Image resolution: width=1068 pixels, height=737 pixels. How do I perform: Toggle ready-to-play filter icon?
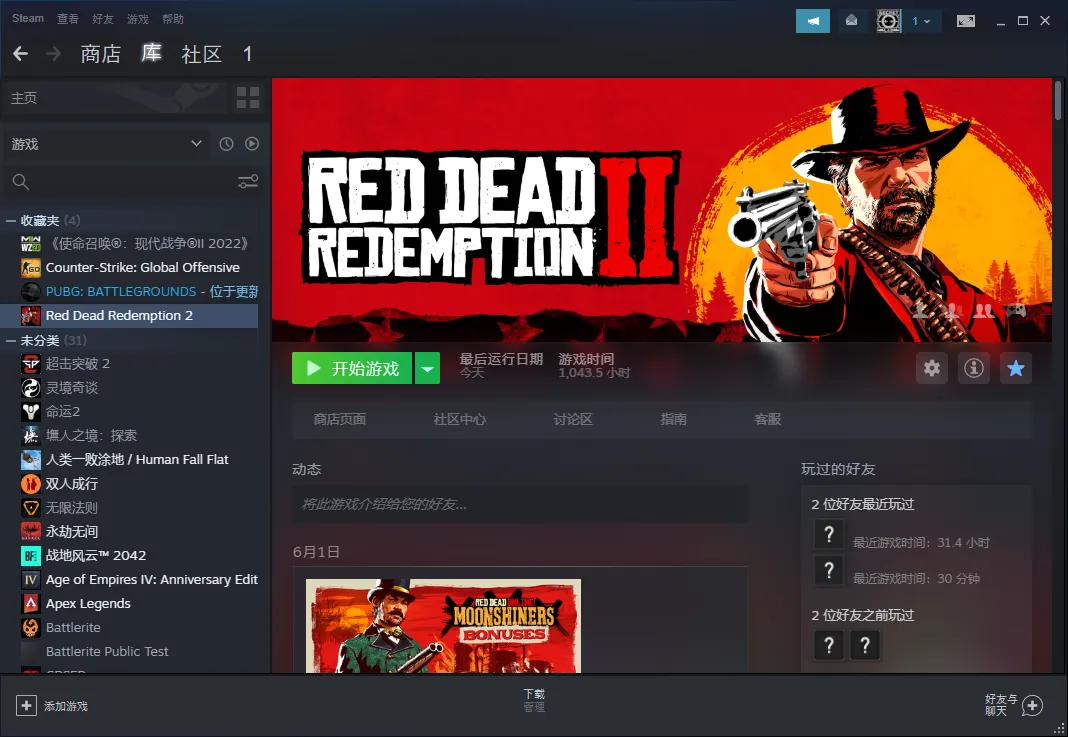coord(252,144)
